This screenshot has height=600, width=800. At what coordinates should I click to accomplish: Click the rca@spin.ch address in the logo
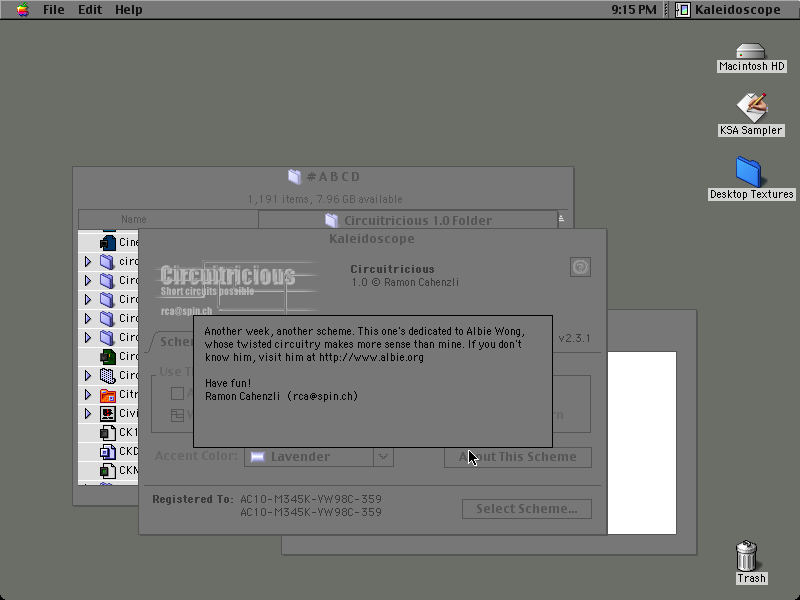pyautogui.click(x=186, y=311)
